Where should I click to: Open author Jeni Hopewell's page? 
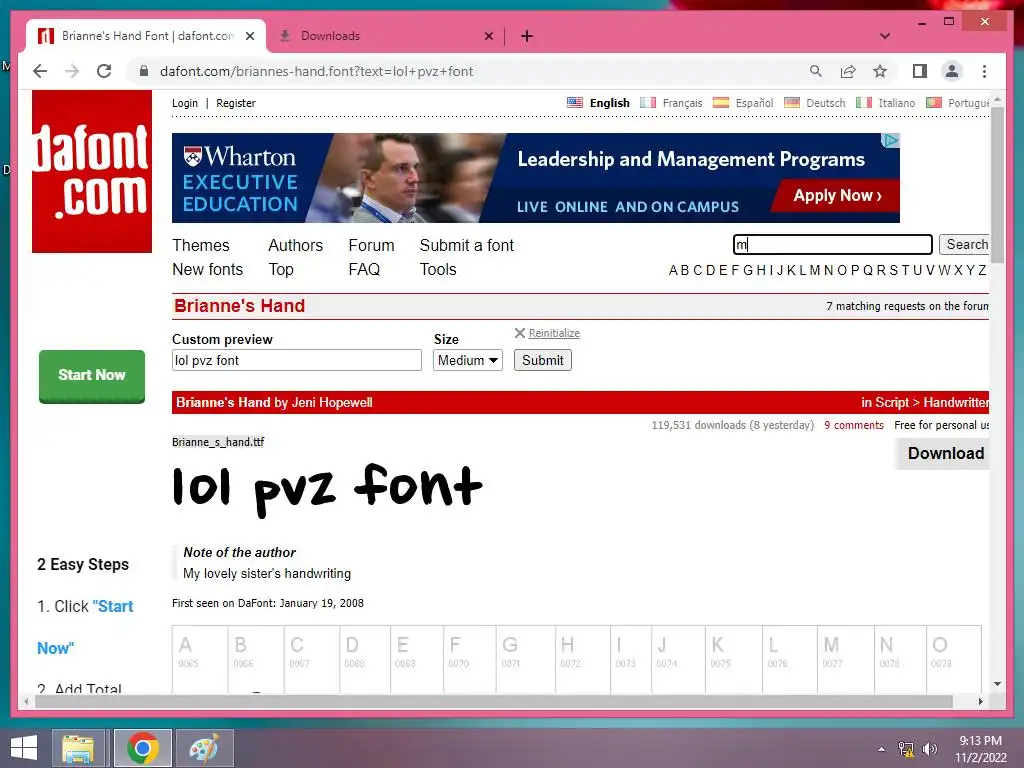coord(332,403)
